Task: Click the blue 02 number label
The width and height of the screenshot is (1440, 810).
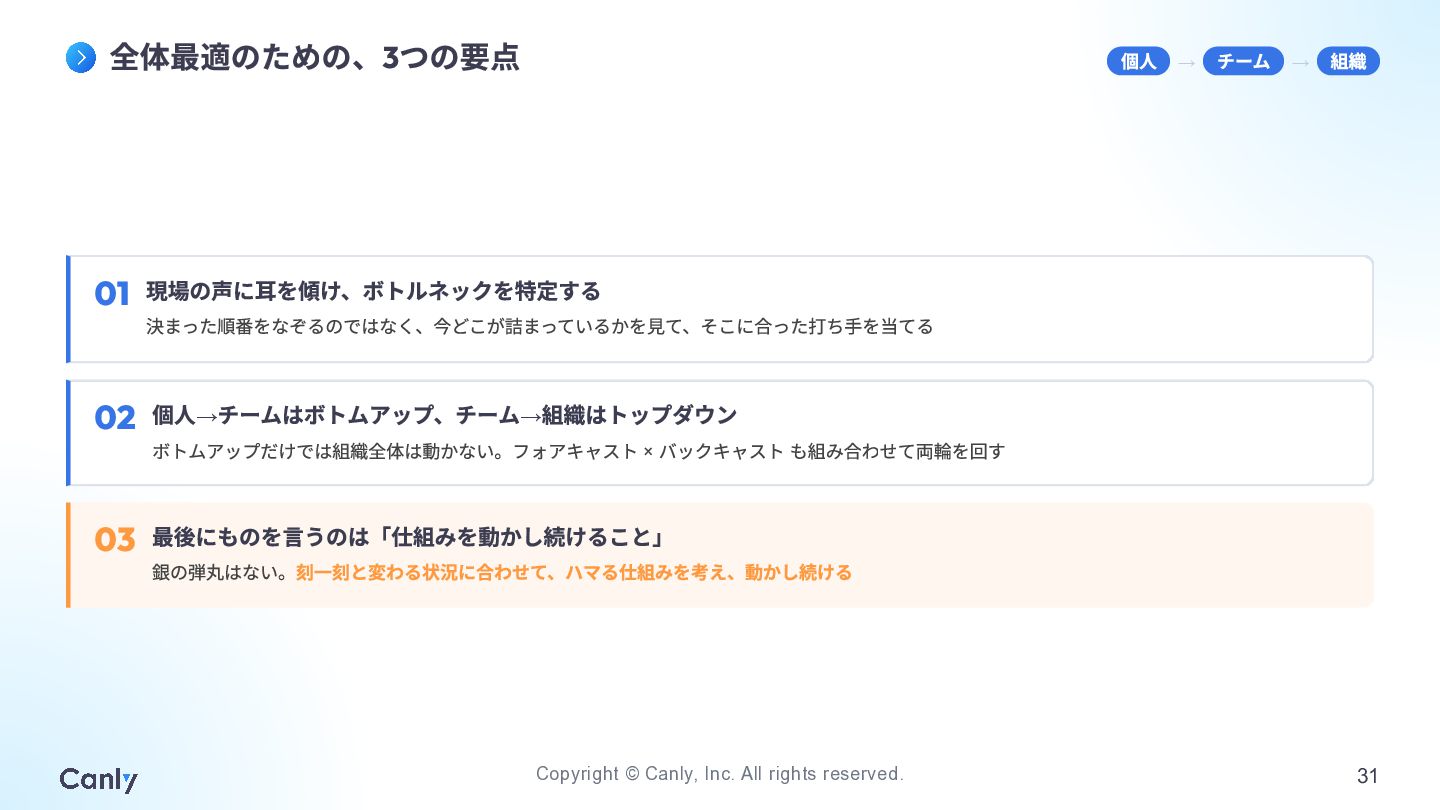Action: click(x=115, y=418)
